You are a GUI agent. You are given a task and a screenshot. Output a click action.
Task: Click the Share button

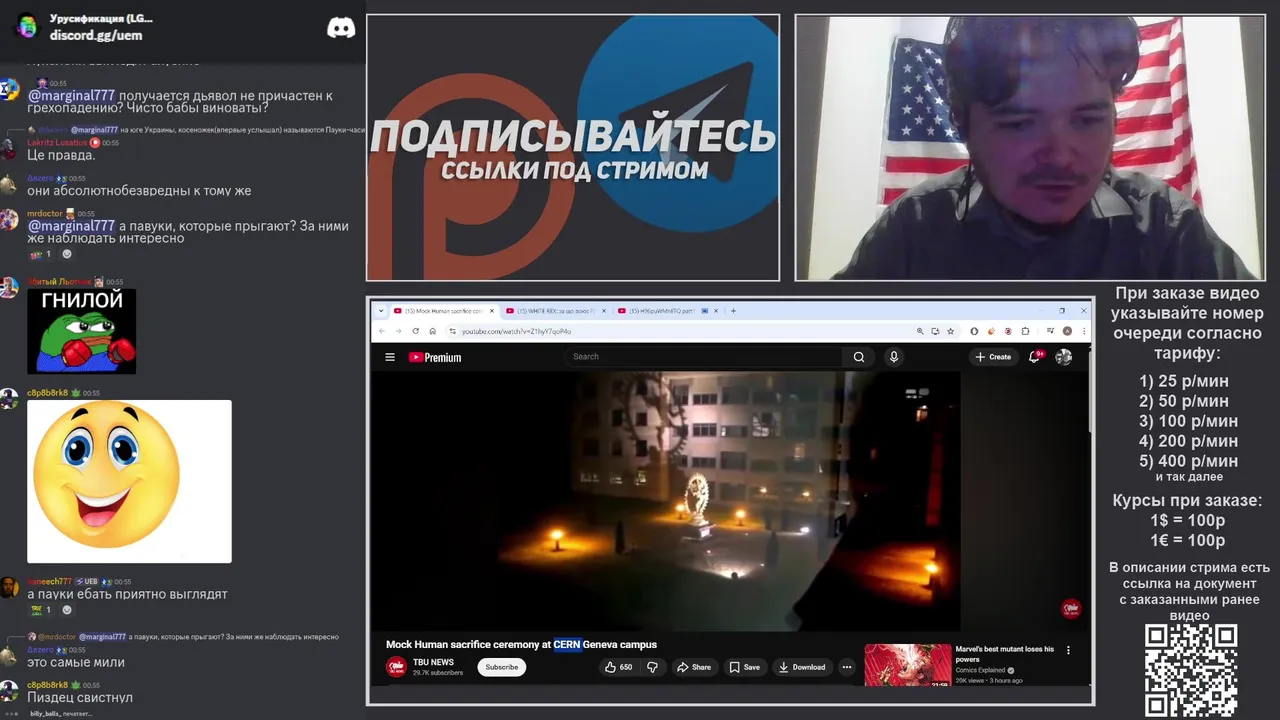(693, 667)
